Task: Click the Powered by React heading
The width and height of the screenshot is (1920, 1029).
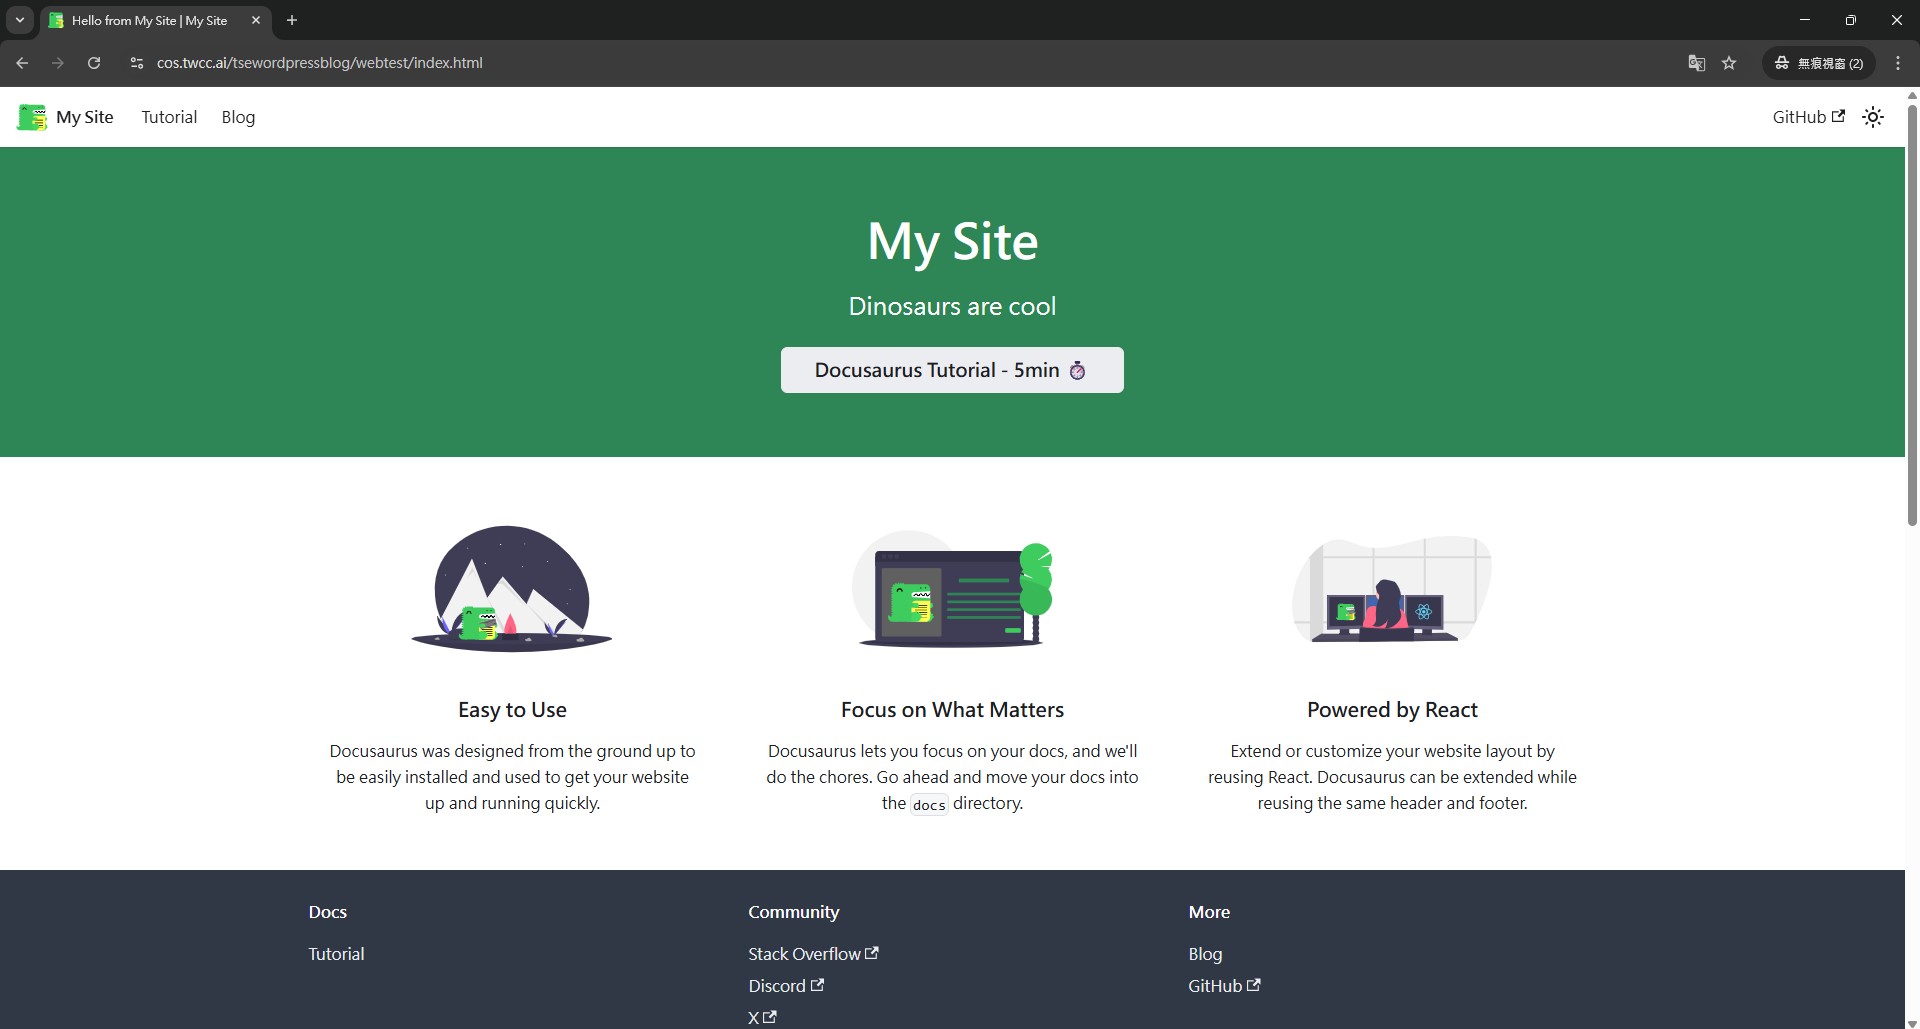Action: pos(1392,710)
